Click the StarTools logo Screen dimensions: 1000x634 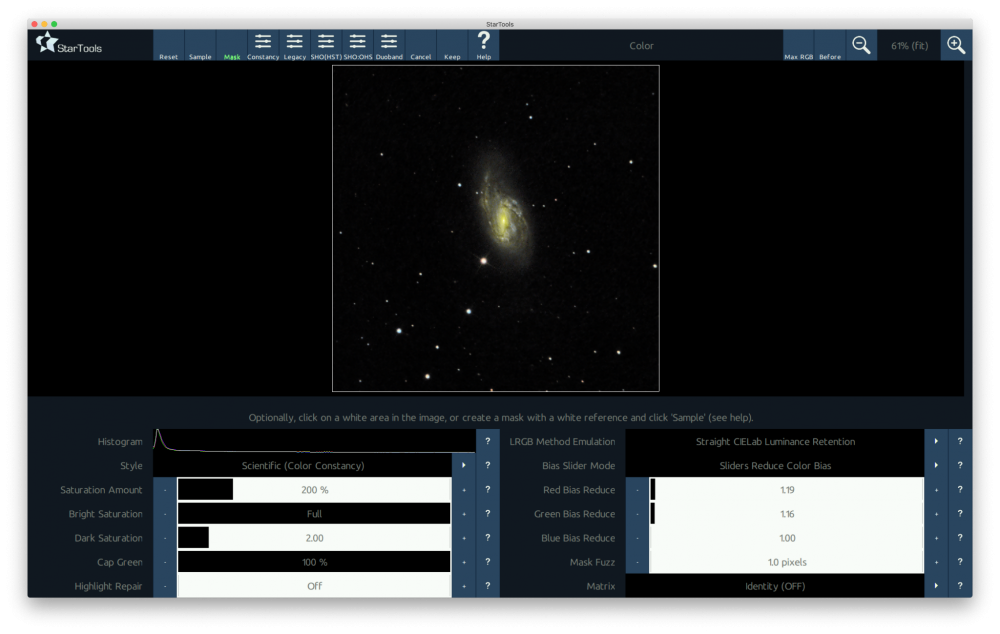click(69, 44)
